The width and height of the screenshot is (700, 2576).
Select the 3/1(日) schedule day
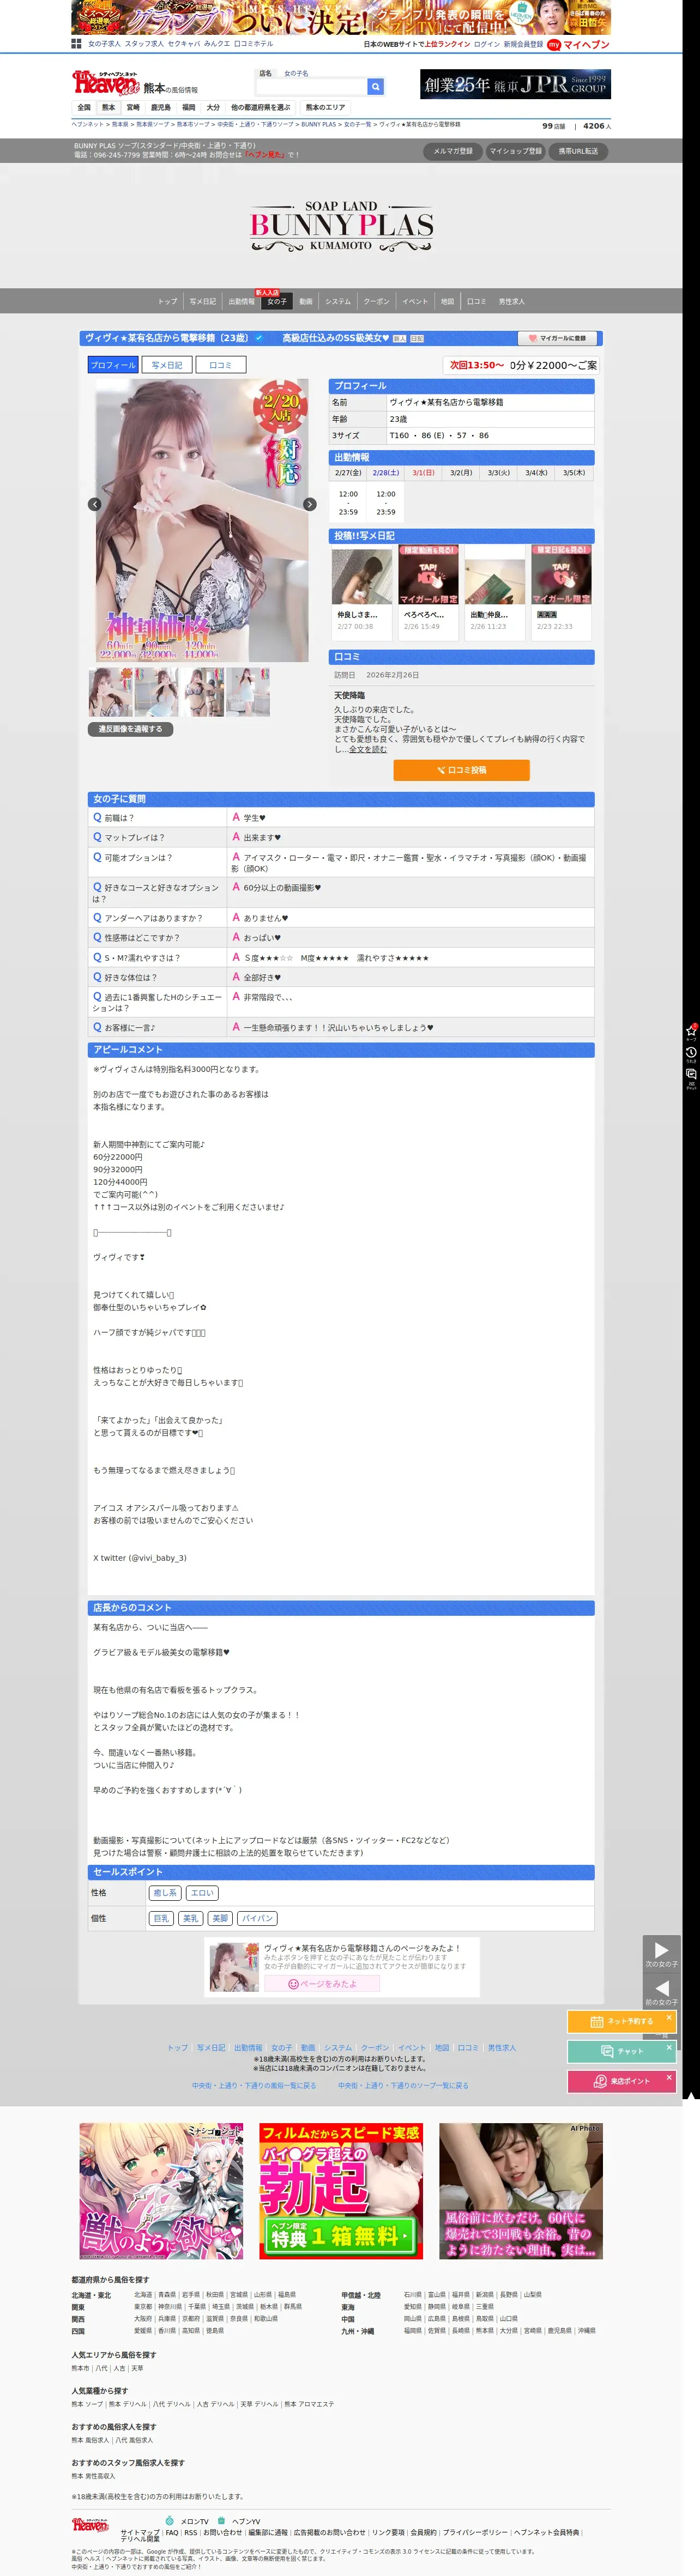pos(423,473)
